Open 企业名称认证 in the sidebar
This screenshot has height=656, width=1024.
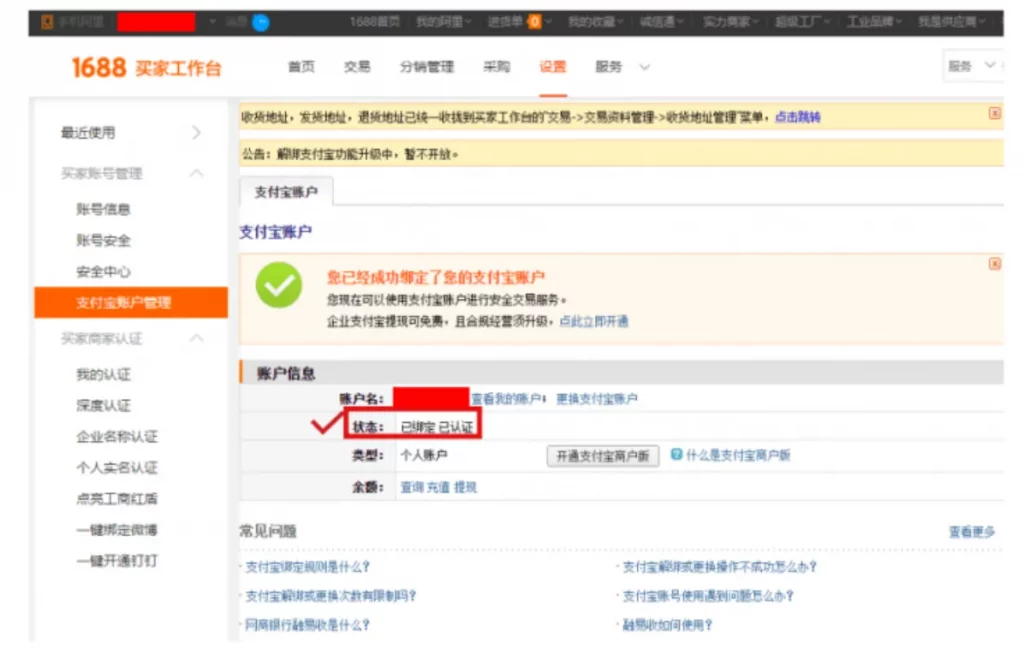point(117,436)
